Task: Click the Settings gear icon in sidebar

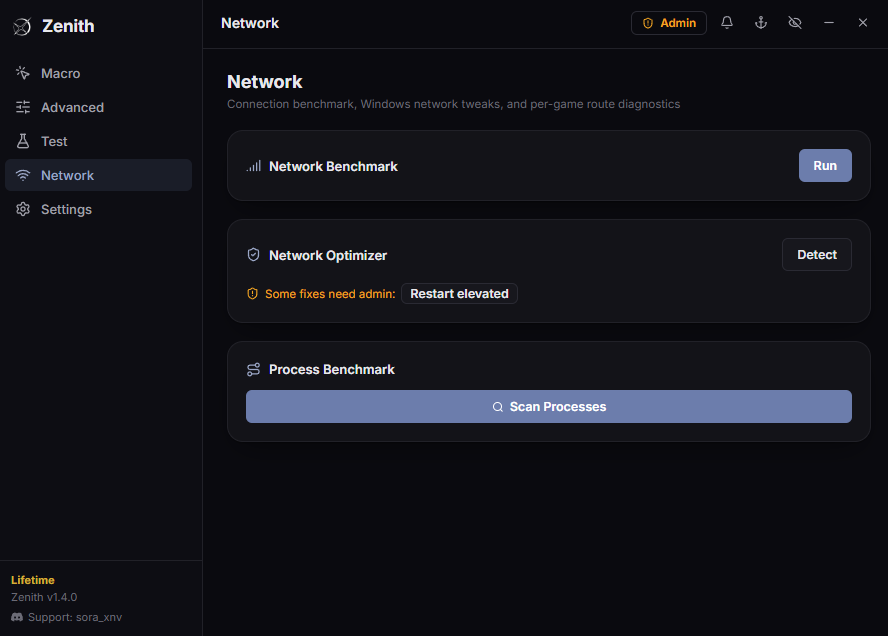Action: [23, 209]
